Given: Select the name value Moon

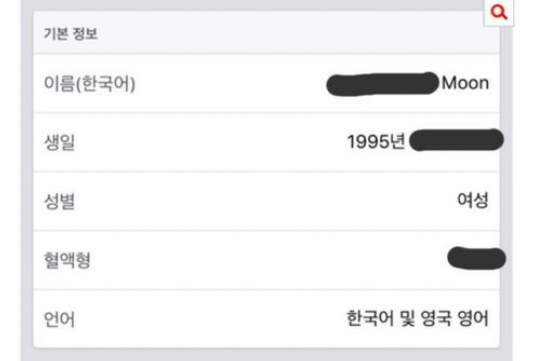Looking at the screenshot, I should 465,83.
